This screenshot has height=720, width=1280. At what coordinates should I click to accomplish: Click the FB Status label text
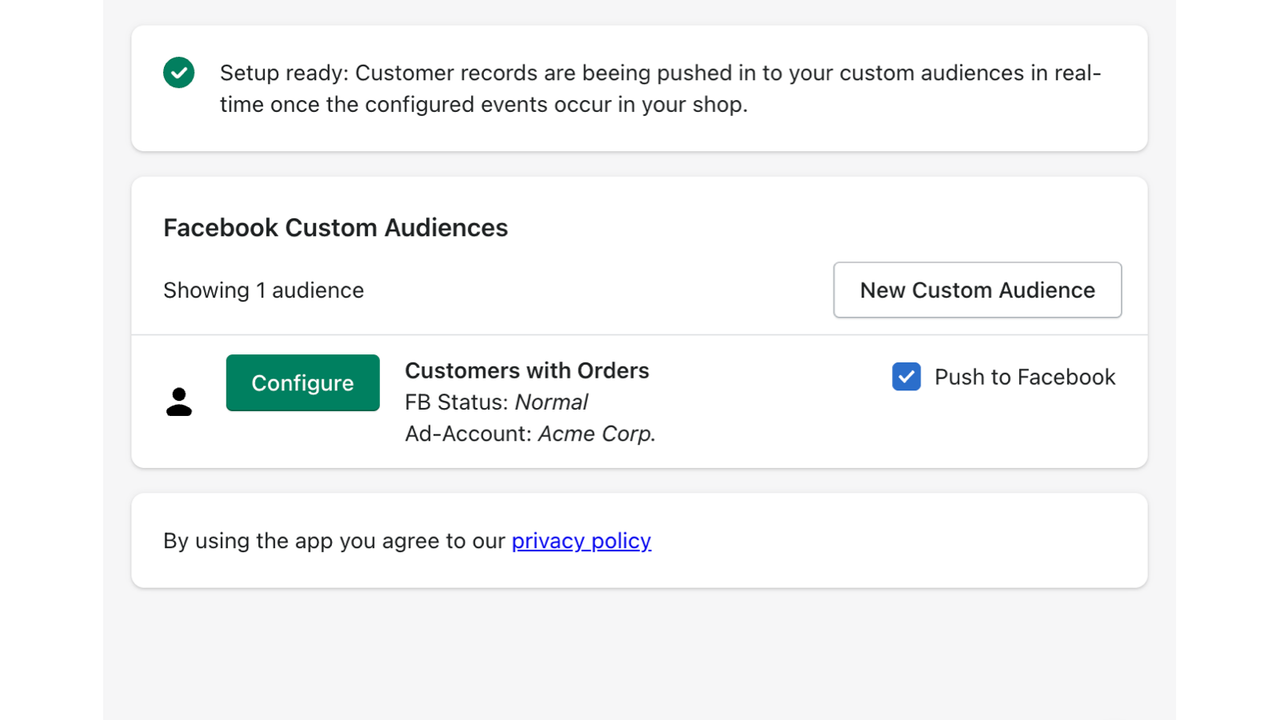click(456, 403)
